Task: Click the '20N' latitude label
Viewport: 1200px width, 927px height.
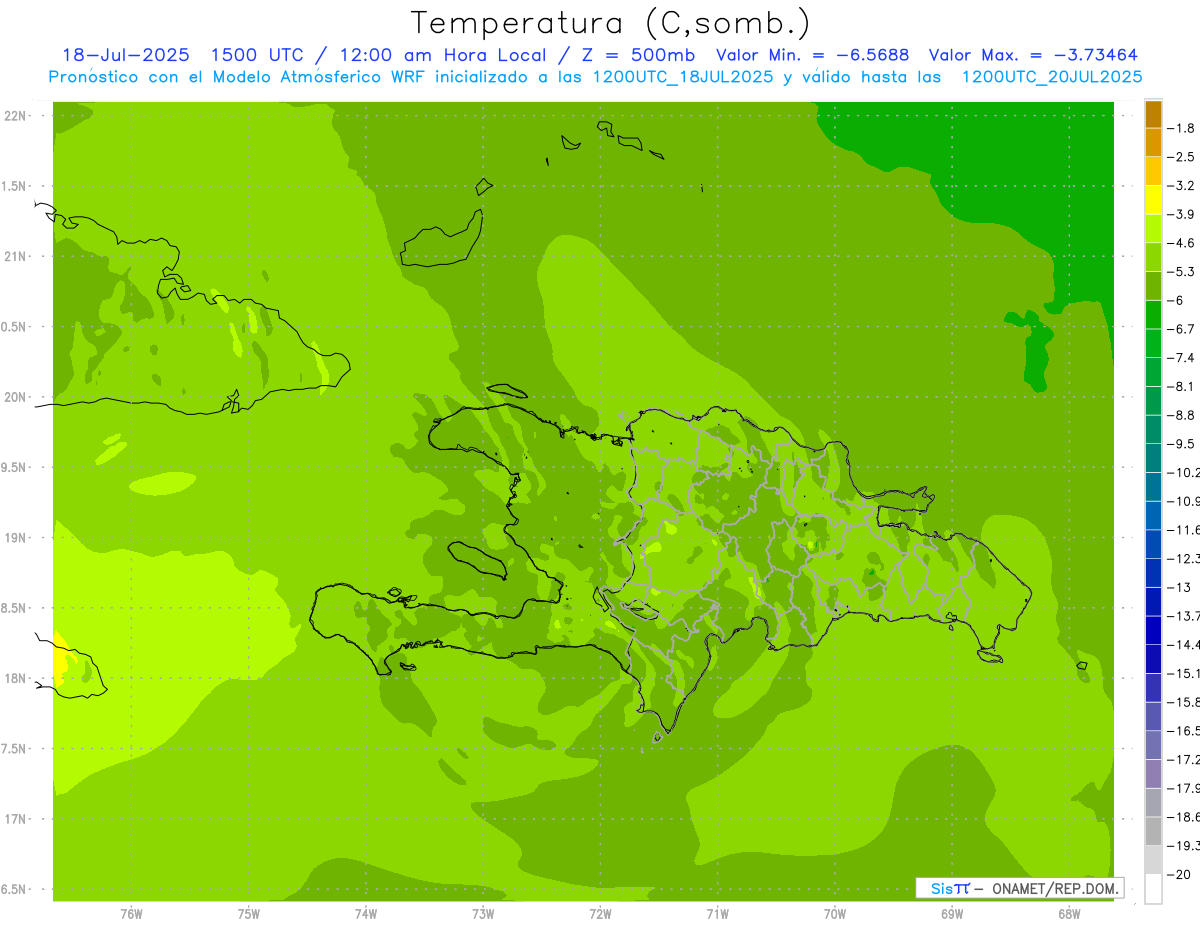Action: tap(16, 397)
